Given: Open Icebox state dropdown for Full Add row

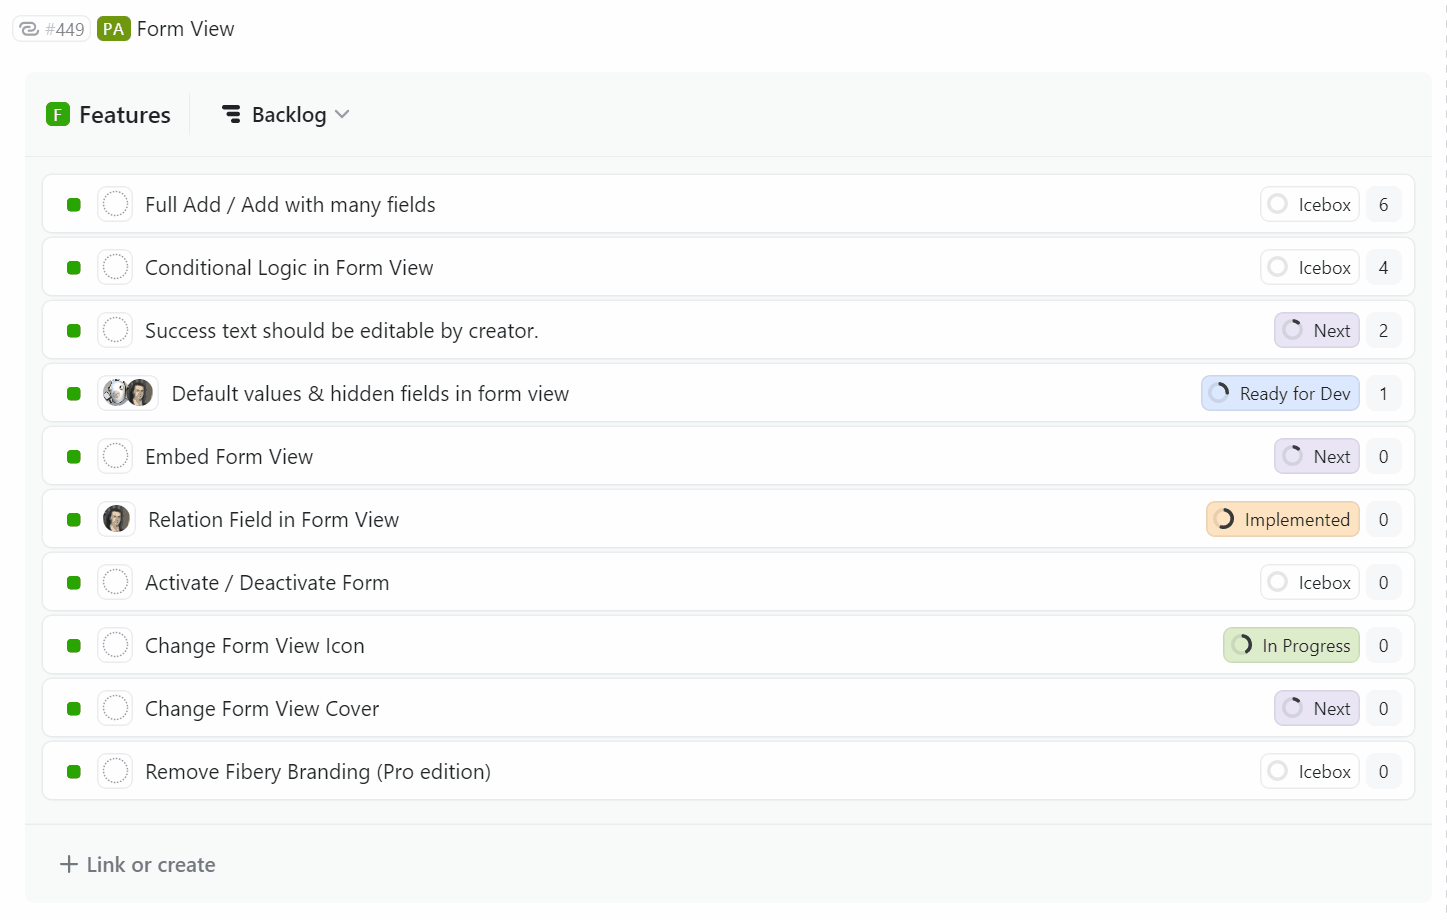Looking at the screenshot, I should coord(1309,204).
